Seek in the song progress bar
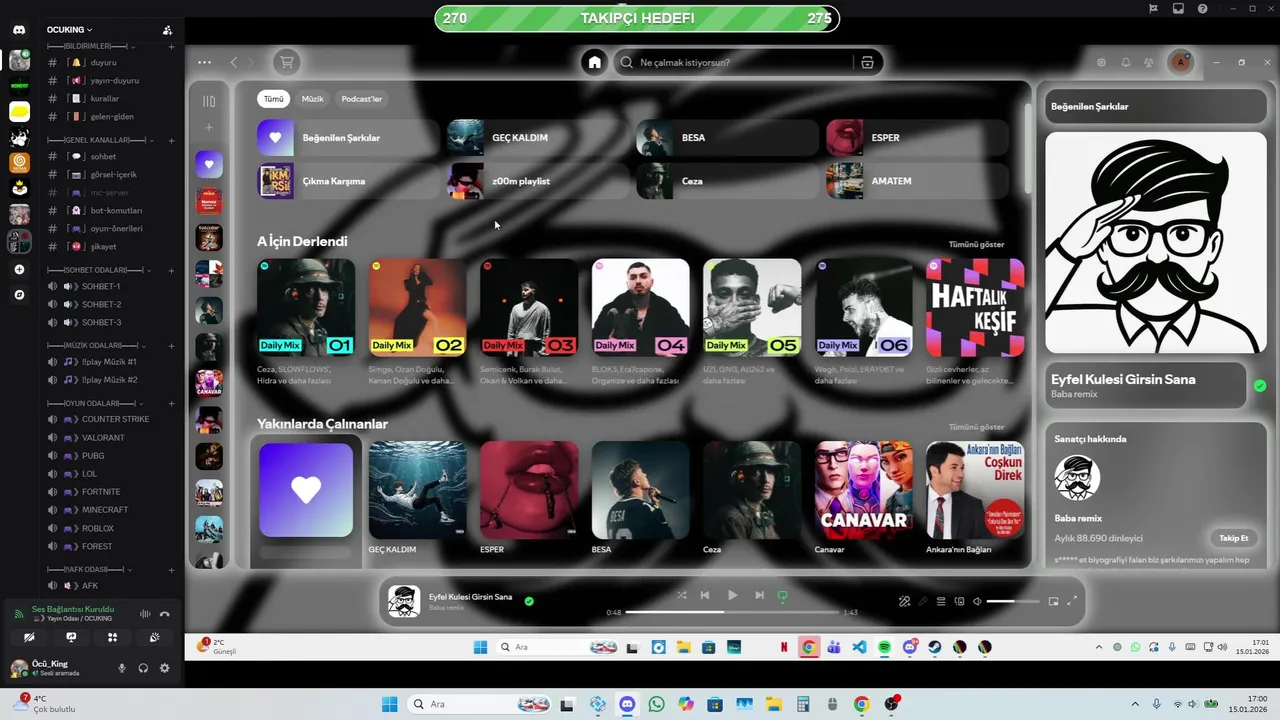Screen dimensions: 1280x720 732,612
